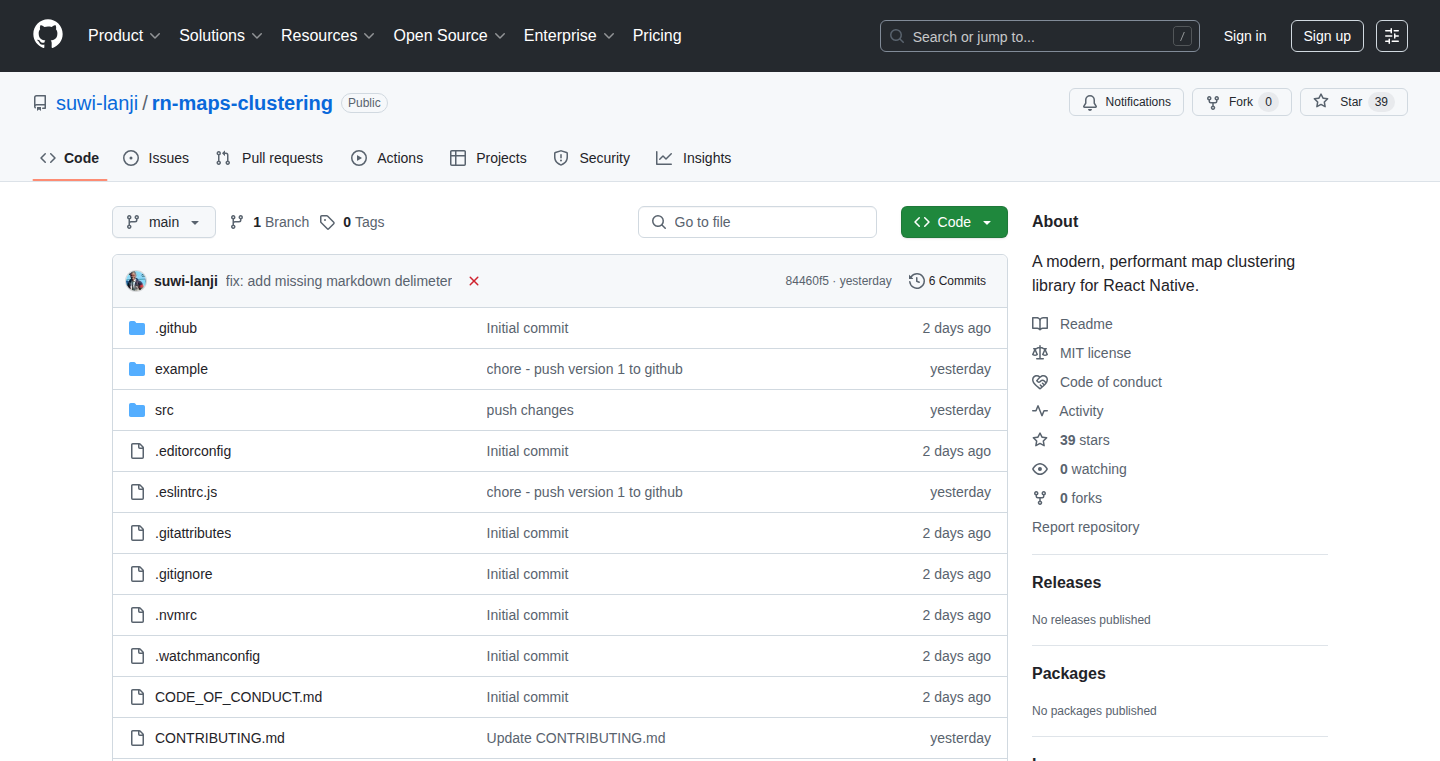
Task: Open commit message 'Update CONTRIBUTING.md'
Action: pos(576,738)
